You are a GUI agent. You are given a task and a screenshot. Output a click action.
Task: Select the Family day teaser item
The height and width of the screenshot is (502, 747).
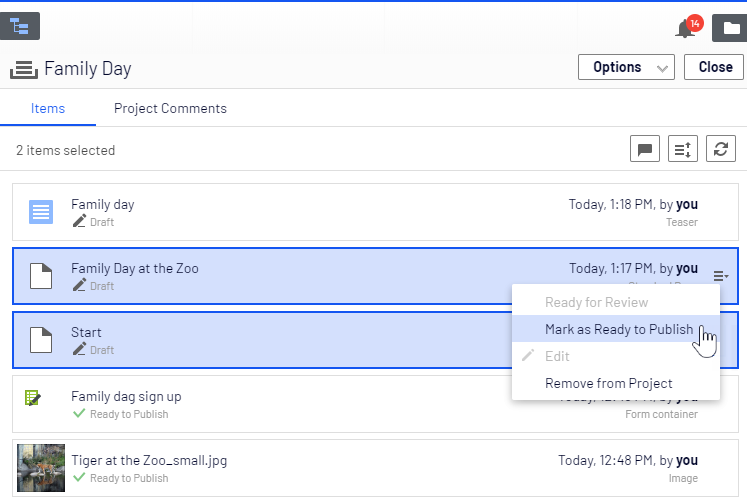(300, 212)
